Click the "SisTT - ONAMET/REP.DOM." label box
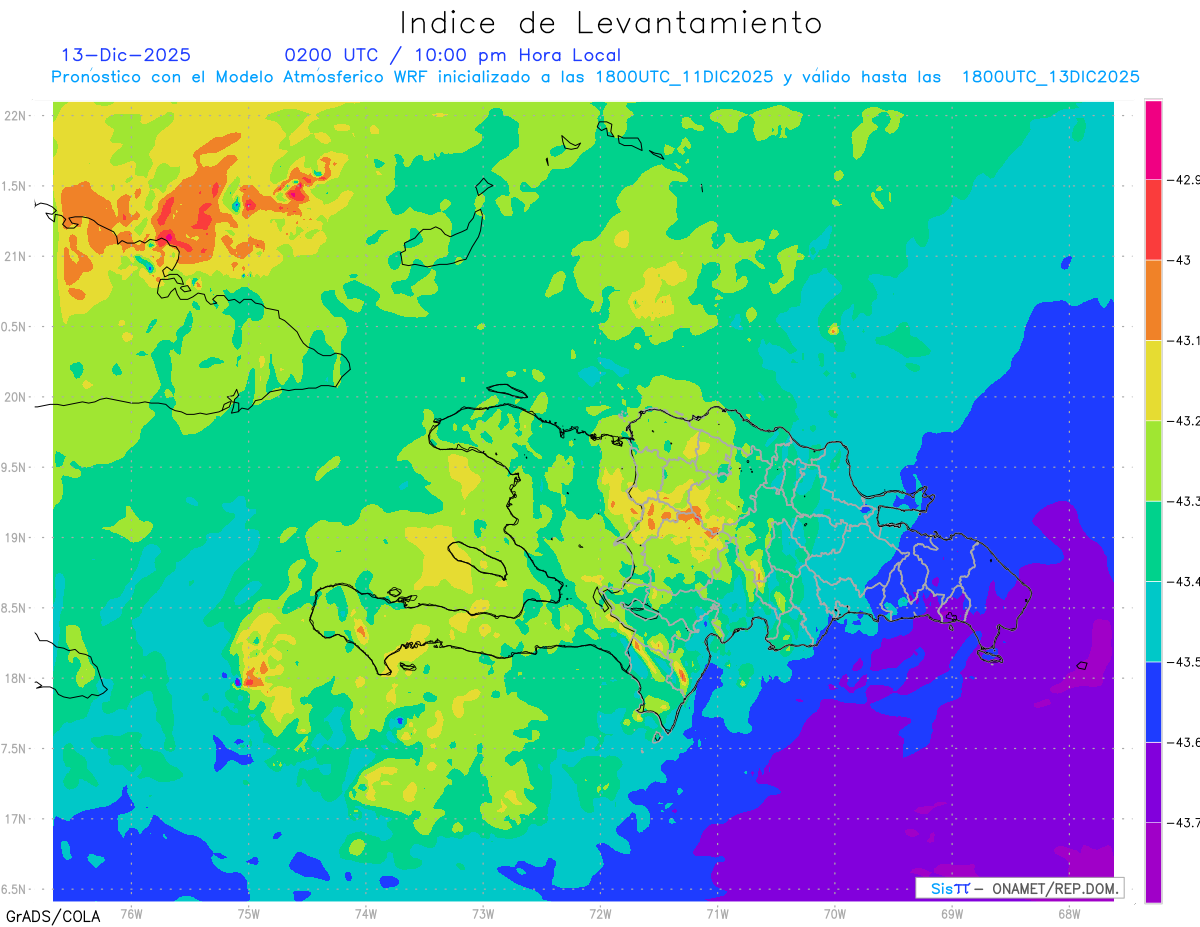Viewport: 1200px width, 927px height. [1020, 888]
